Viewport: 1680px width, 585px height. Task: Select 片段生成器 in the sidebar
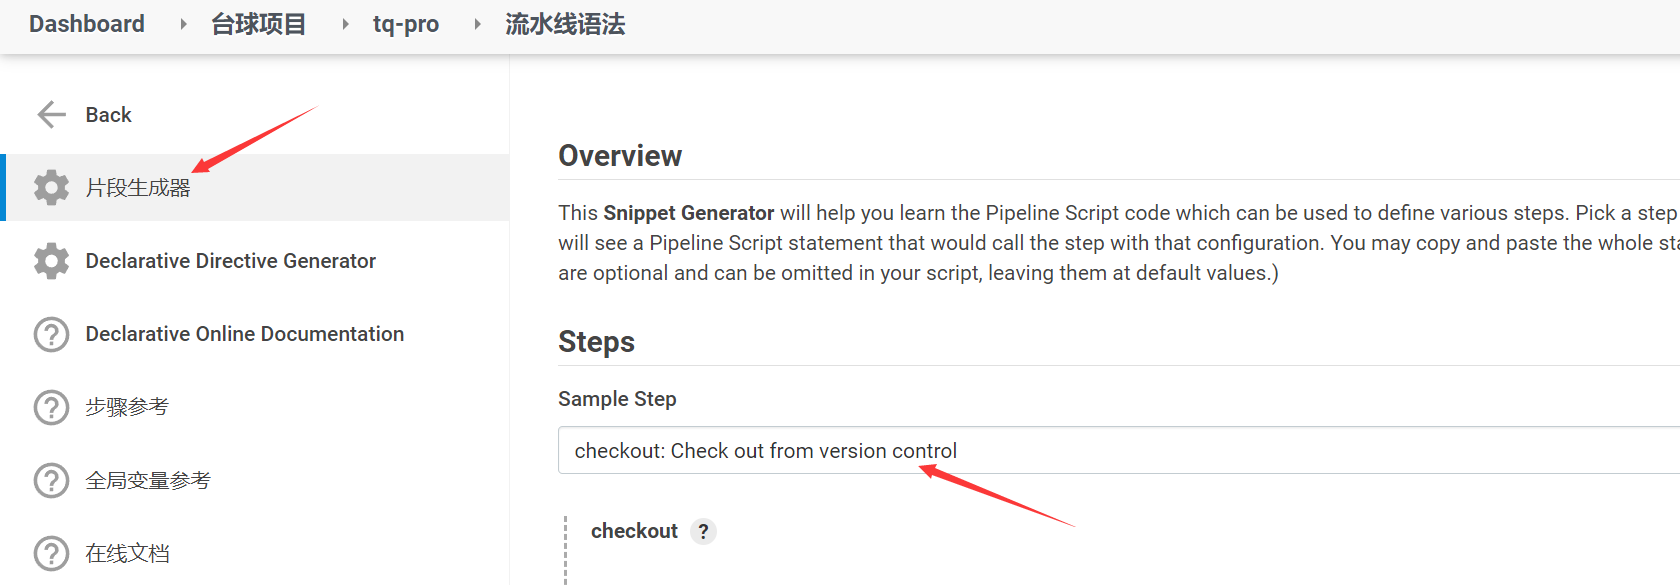coord(138,188)
